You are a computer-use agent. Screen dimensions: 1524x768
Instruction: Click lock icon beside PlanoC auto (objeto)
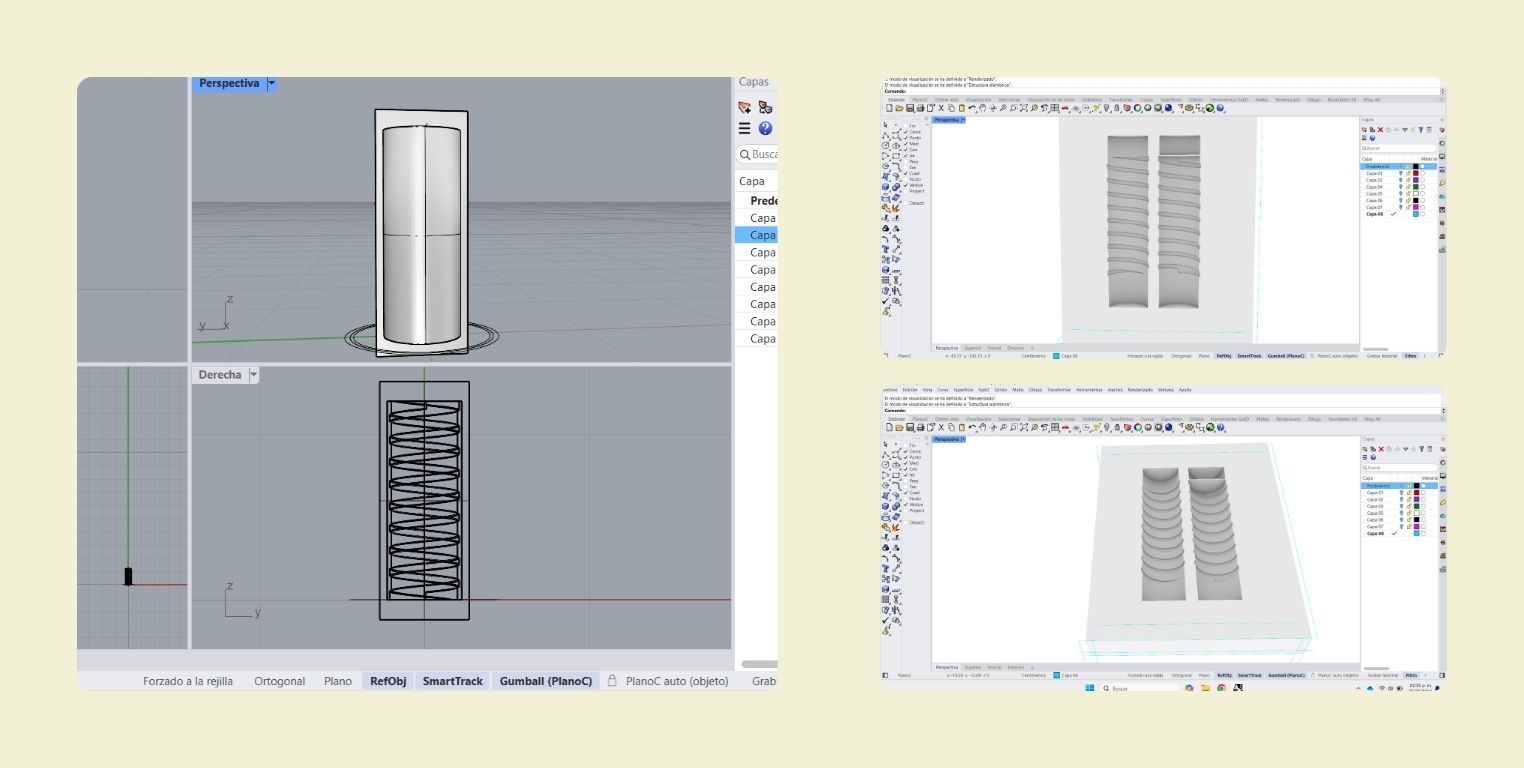[612, 681]
